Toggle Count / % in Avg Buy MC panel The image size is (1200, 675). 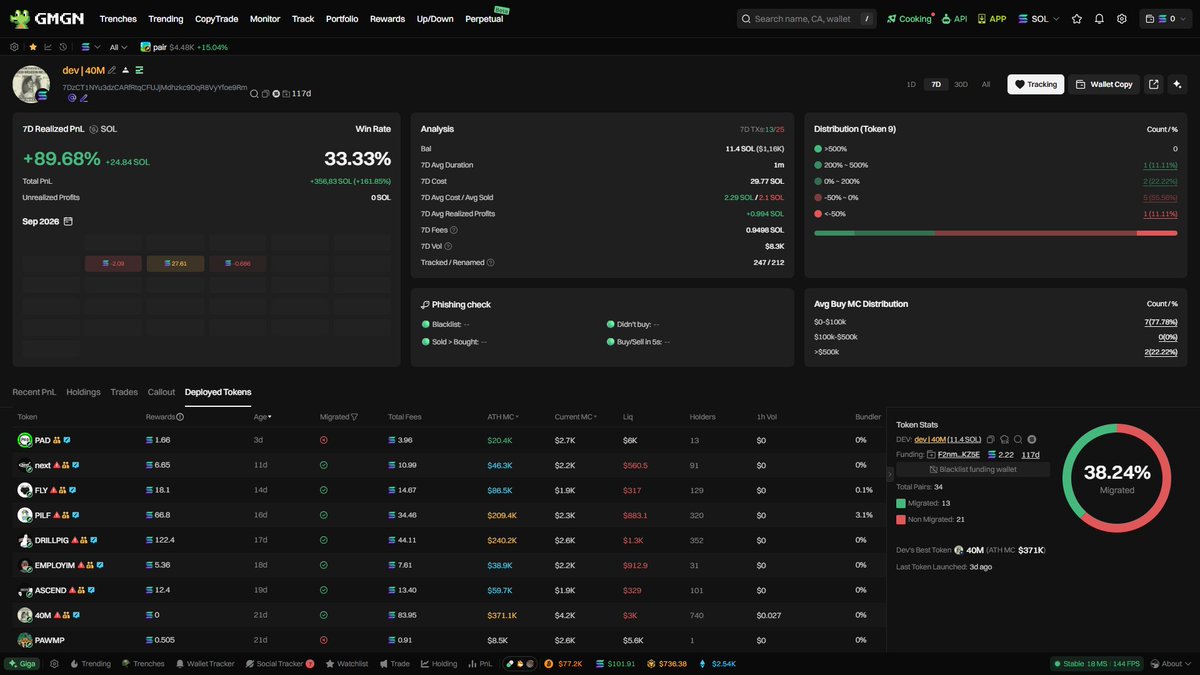coord(1160,304)
